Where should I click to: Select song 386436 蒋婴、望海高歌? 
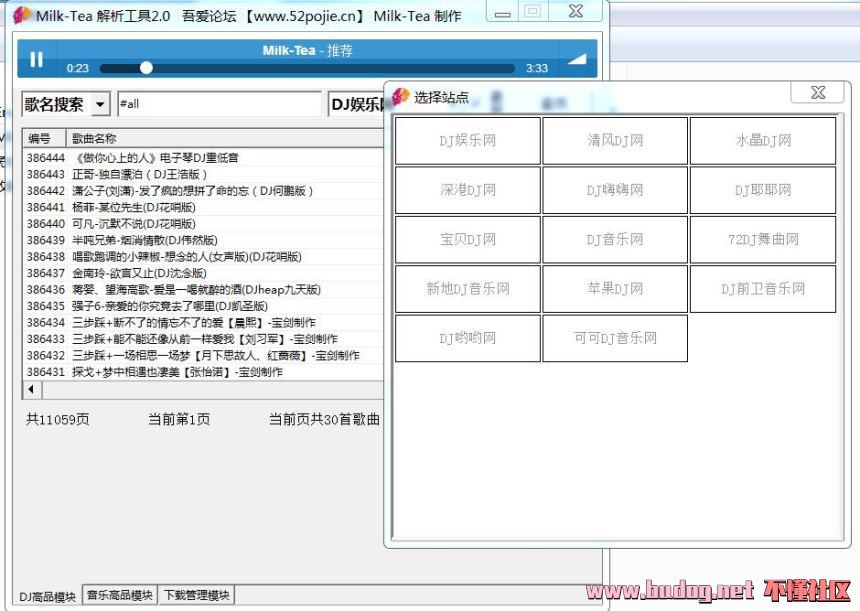pos(203,290)
